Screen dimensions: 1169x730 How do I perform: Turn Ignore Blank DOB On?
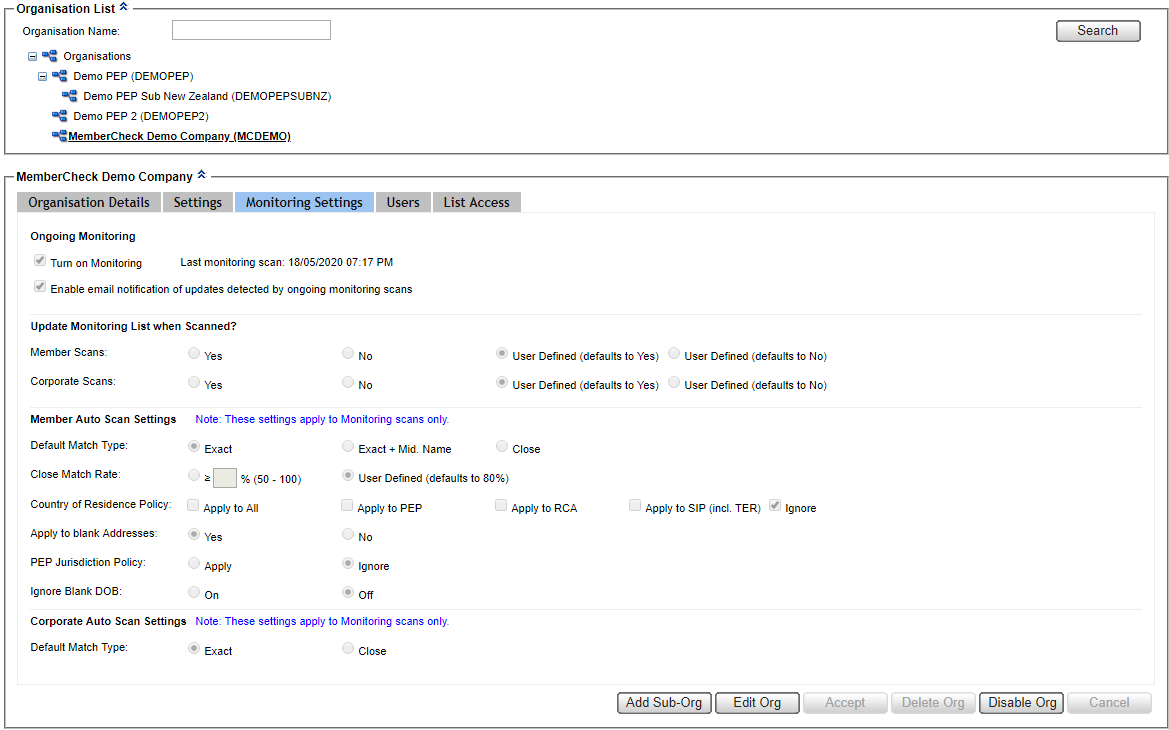pos(194,593)
